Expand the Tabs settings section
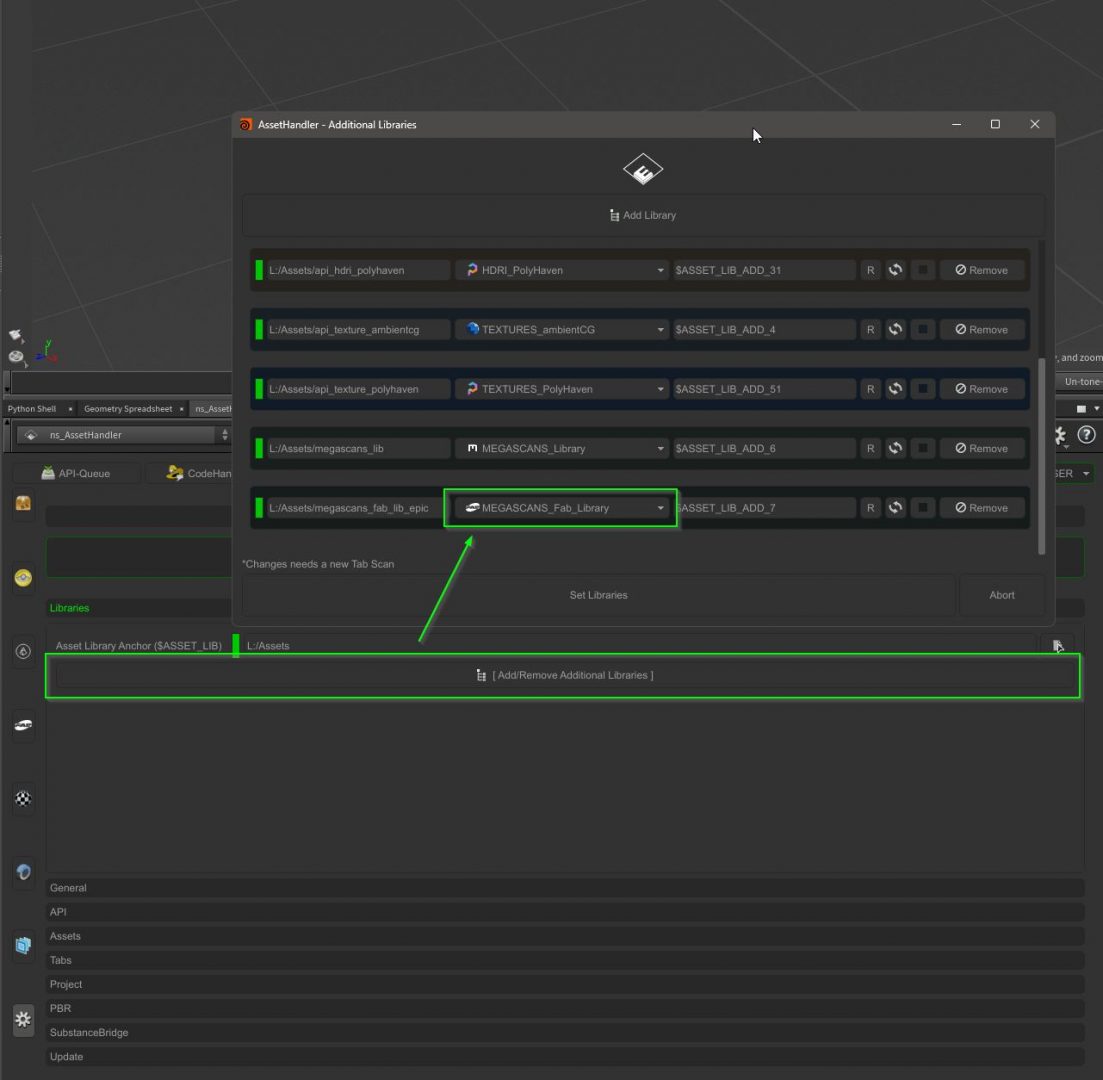This screenshot has width=1103, height=1080. click(565, 960)
